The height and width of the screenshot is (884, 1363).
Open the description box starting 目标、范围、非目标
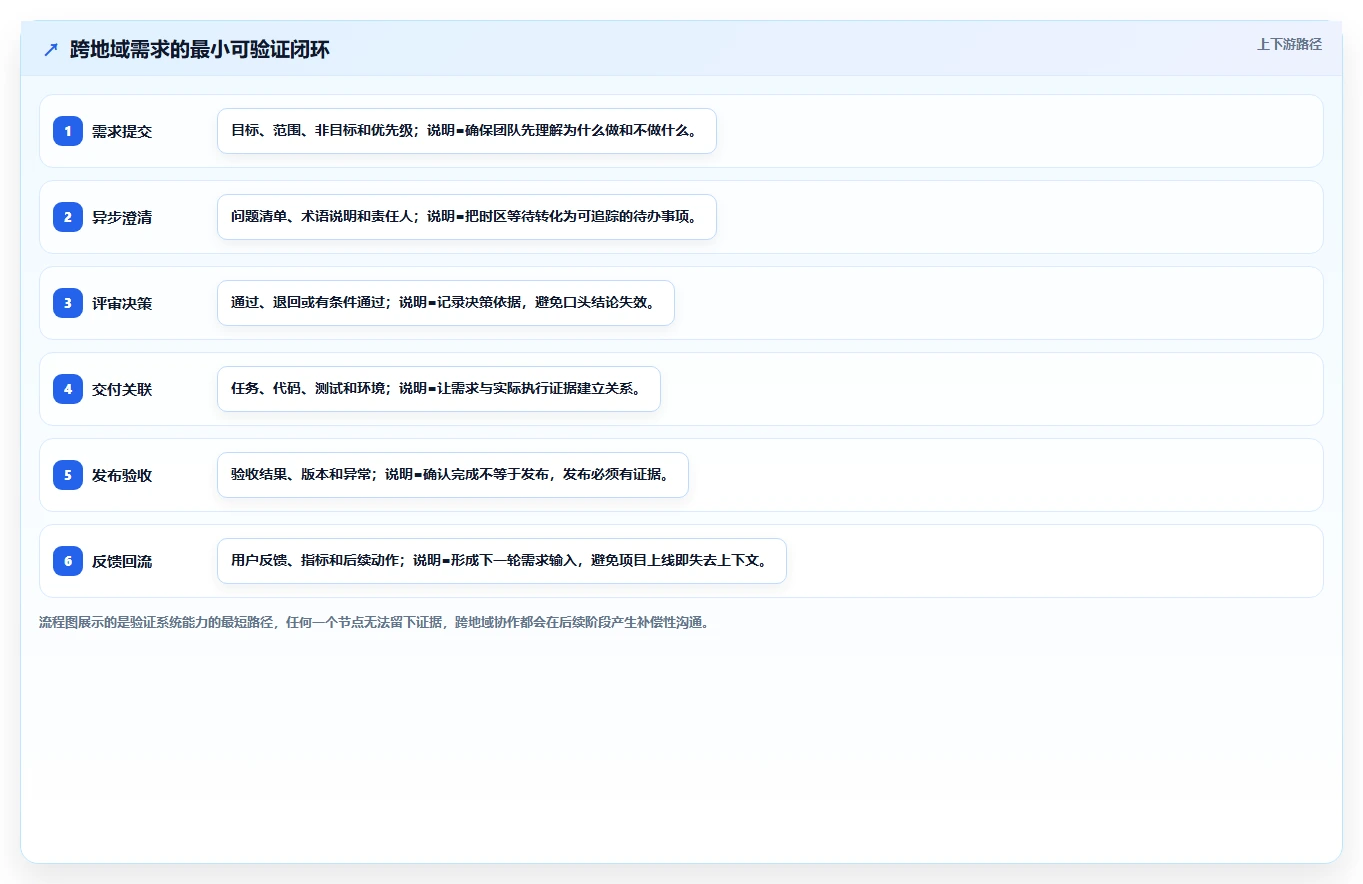click(467, 131)
